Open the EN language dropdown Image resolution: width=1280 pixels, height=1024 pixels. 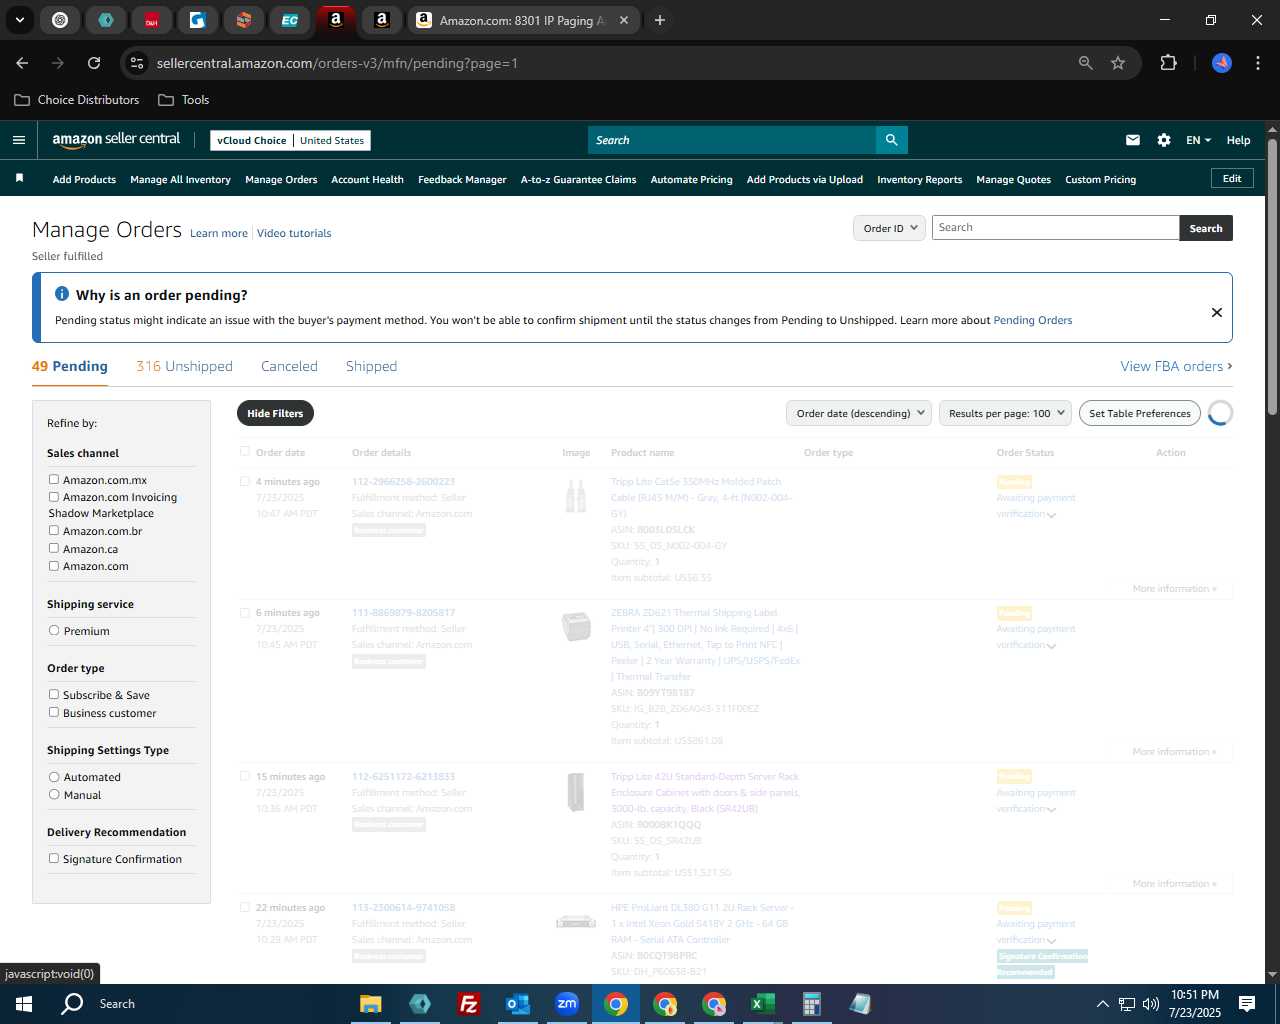click(x=1198, y=140)
